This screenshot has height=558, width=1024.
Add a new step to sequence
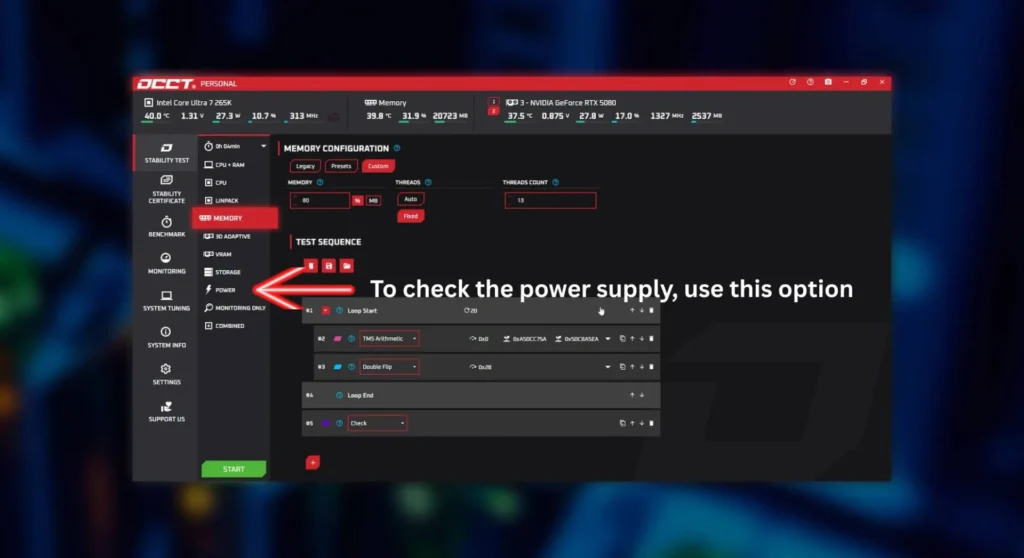(x=313, y=463)
